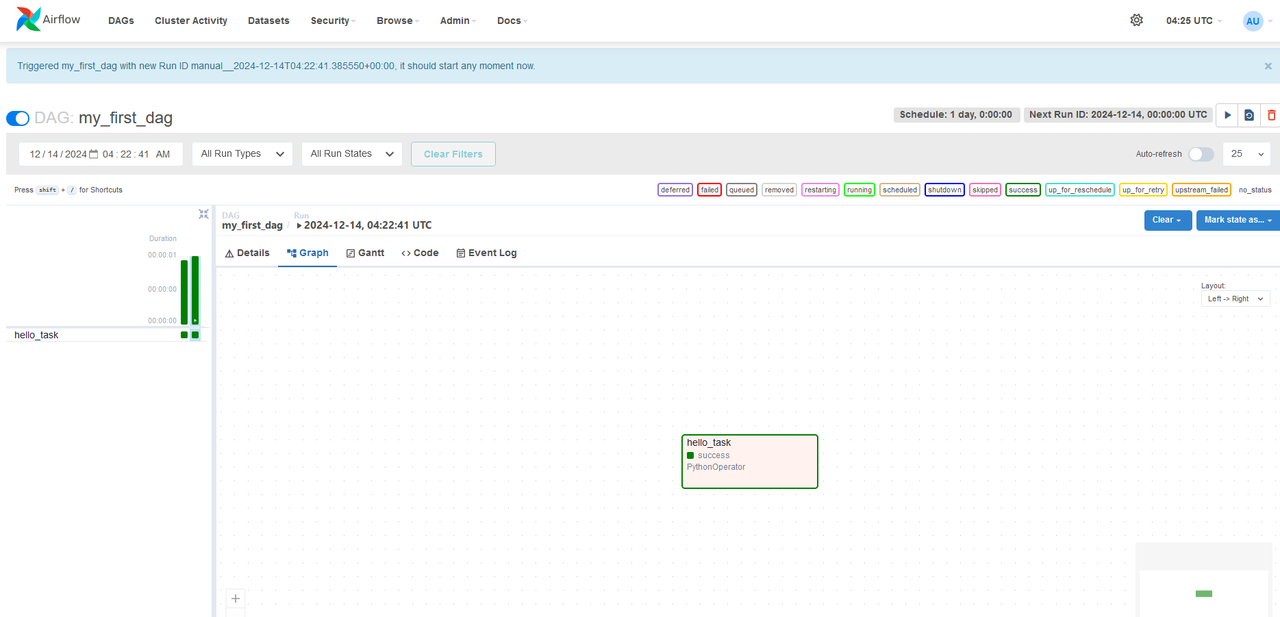Click hello_task status square of first run
Image resolution: width=1280 pixels, height=617 pixels.
[184, 335]
